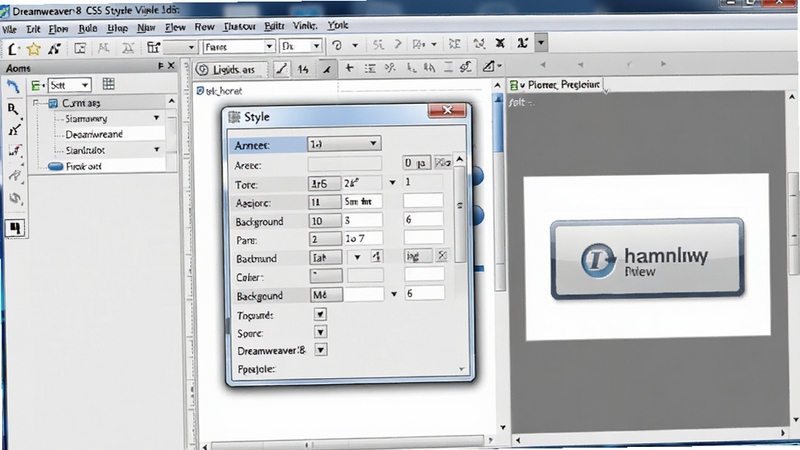Click the plus icon in document toolbar
The height and width of the screenshot is (450, 800).
[349, 67]
